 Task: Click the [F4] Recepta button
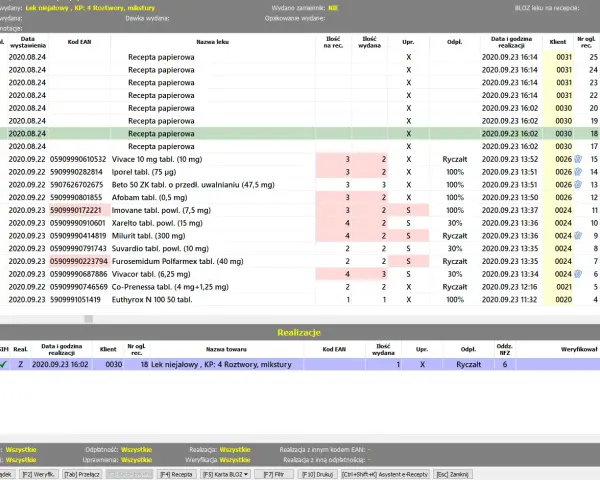pos(176,474)
